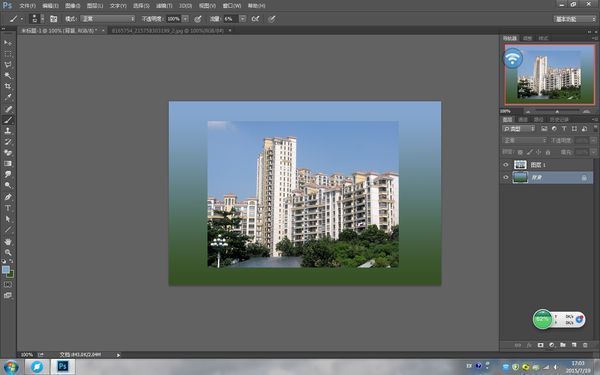This screenshot has width=600, height=375.
Task: Click the Navigator zoom slider handle
Action: pos(557,111)
